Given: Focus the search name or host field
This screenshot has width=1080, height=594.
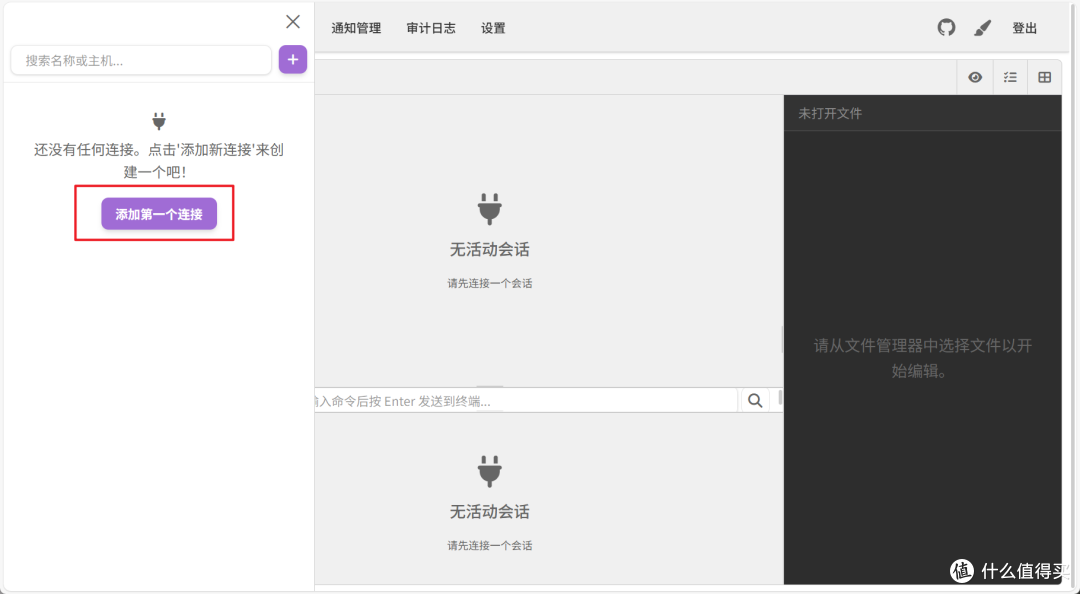Looking at the screenshot, I should (141, 61).
